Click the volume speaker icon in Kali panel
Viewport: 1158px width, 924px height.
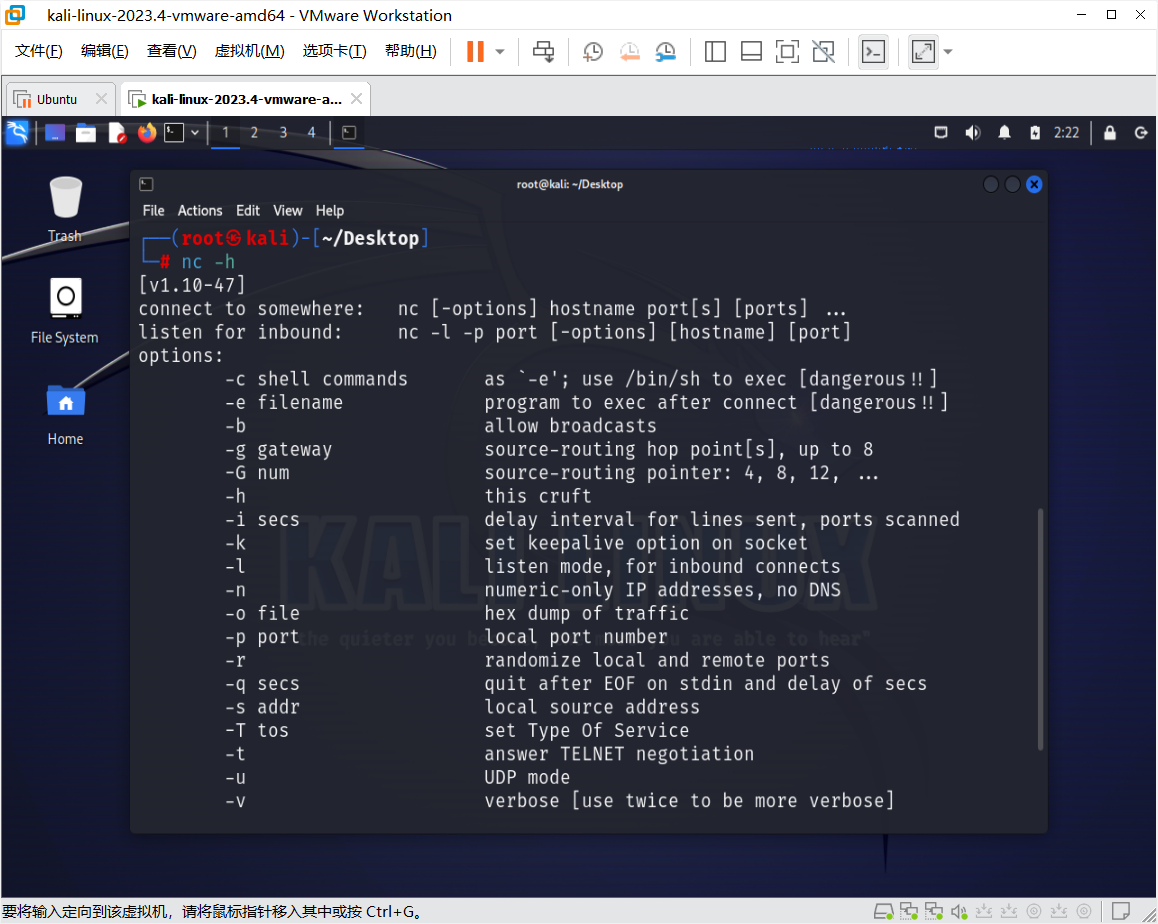click(x=973, y=133)
